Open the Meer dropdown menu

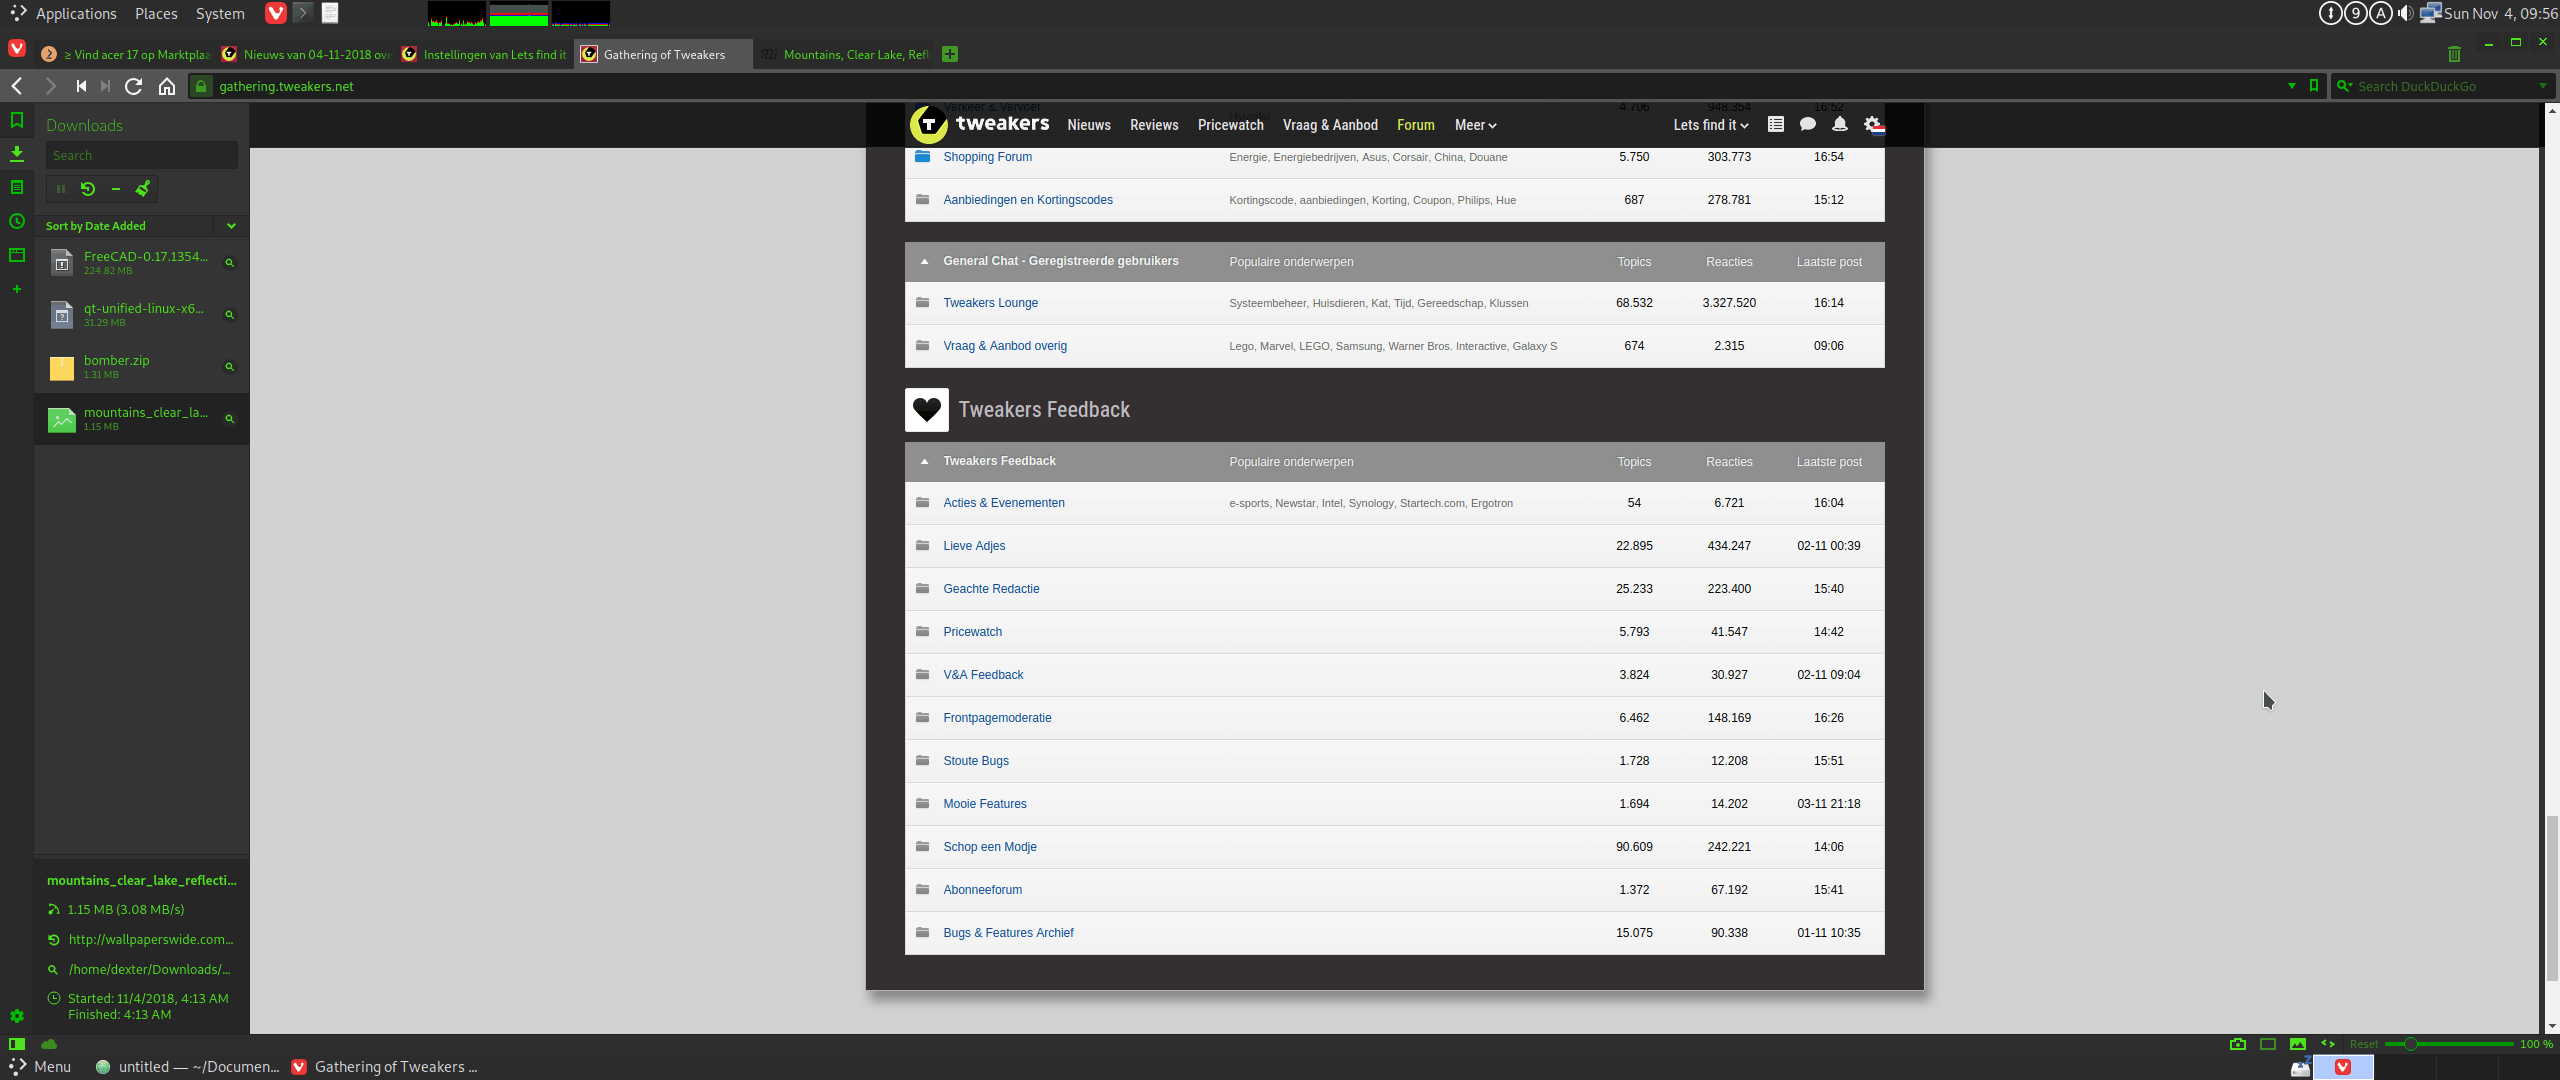(x=1475, y=125)
